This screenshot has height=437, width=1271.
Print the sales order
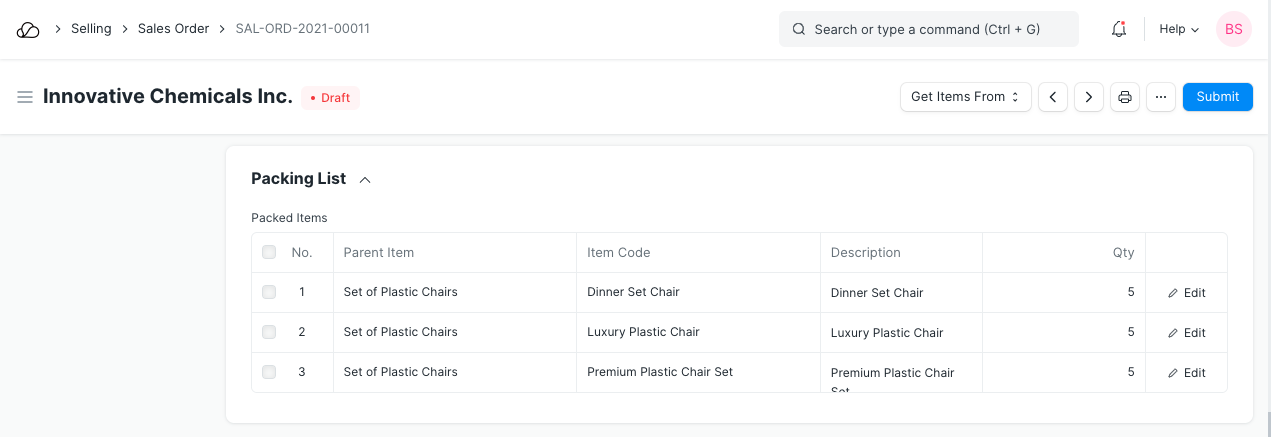coord(1125,97)
